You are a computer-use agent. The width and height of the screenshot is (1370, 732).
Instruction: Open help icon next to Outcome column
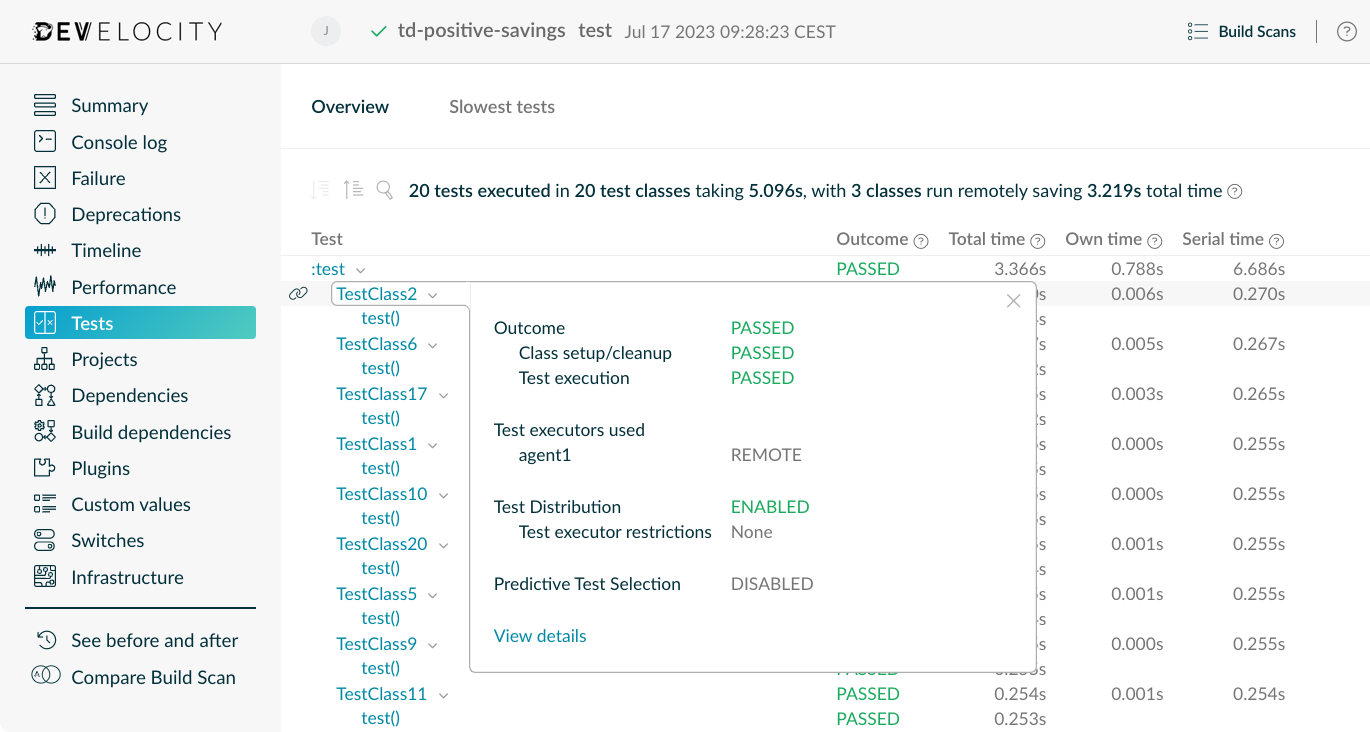coord(921,241)
